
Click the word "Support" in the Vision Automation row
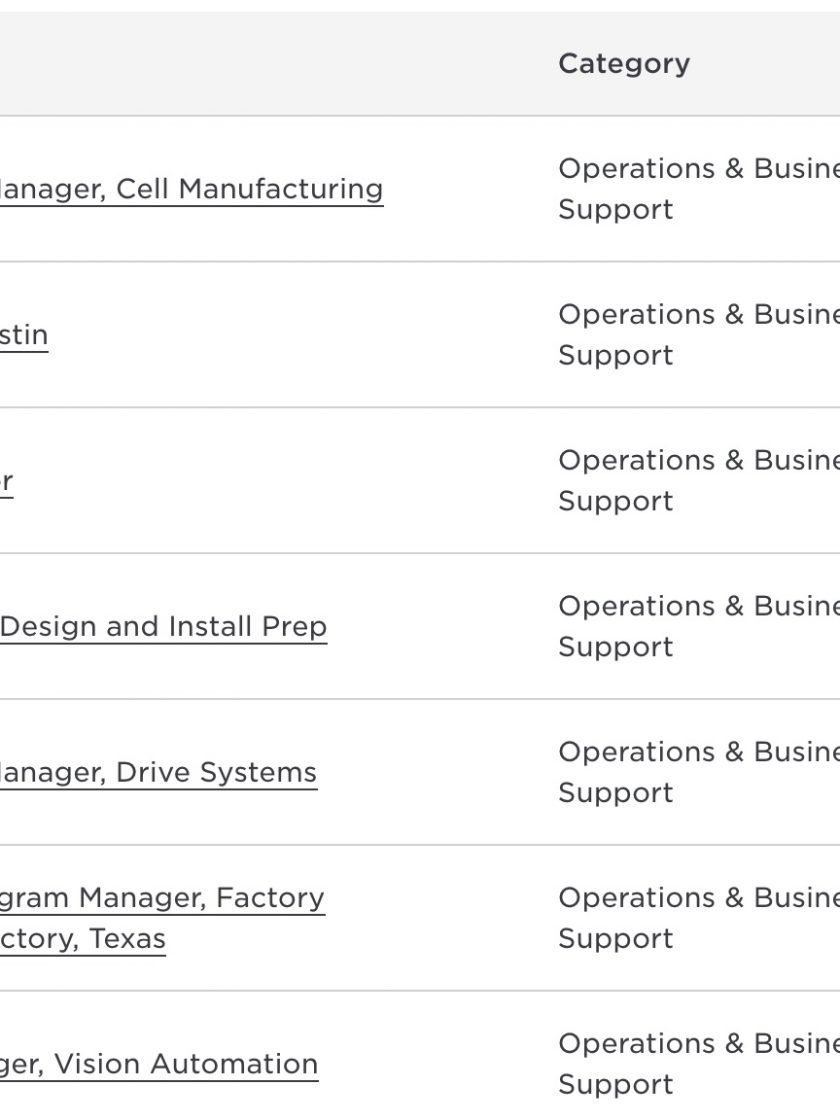(x=616, y=1084)
